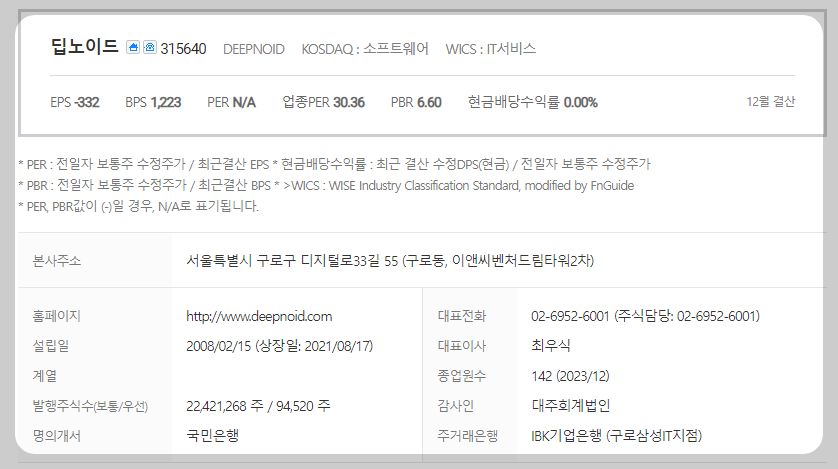Click the 대표전화 label
This screenshot has width=838, height=469.
point(462,316)
